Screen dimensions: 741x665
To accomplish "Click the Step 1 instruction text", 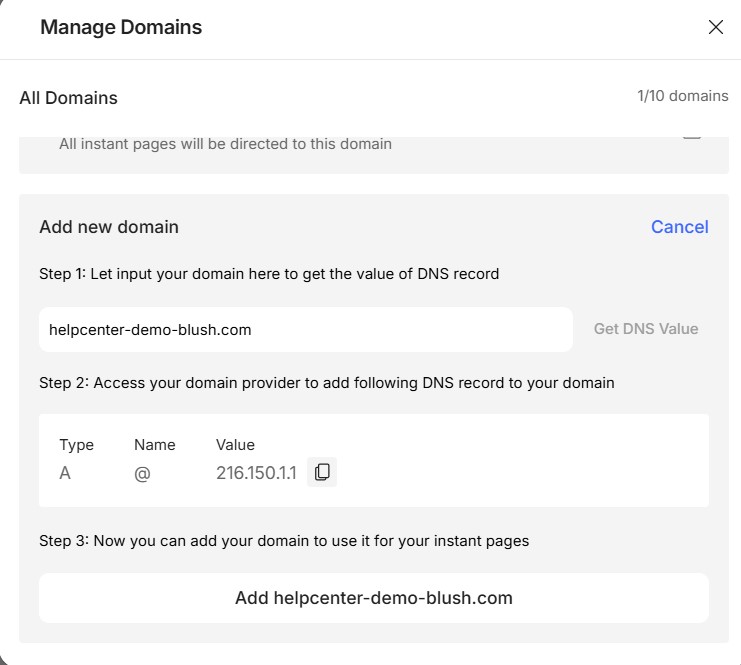I will [269, 274].
